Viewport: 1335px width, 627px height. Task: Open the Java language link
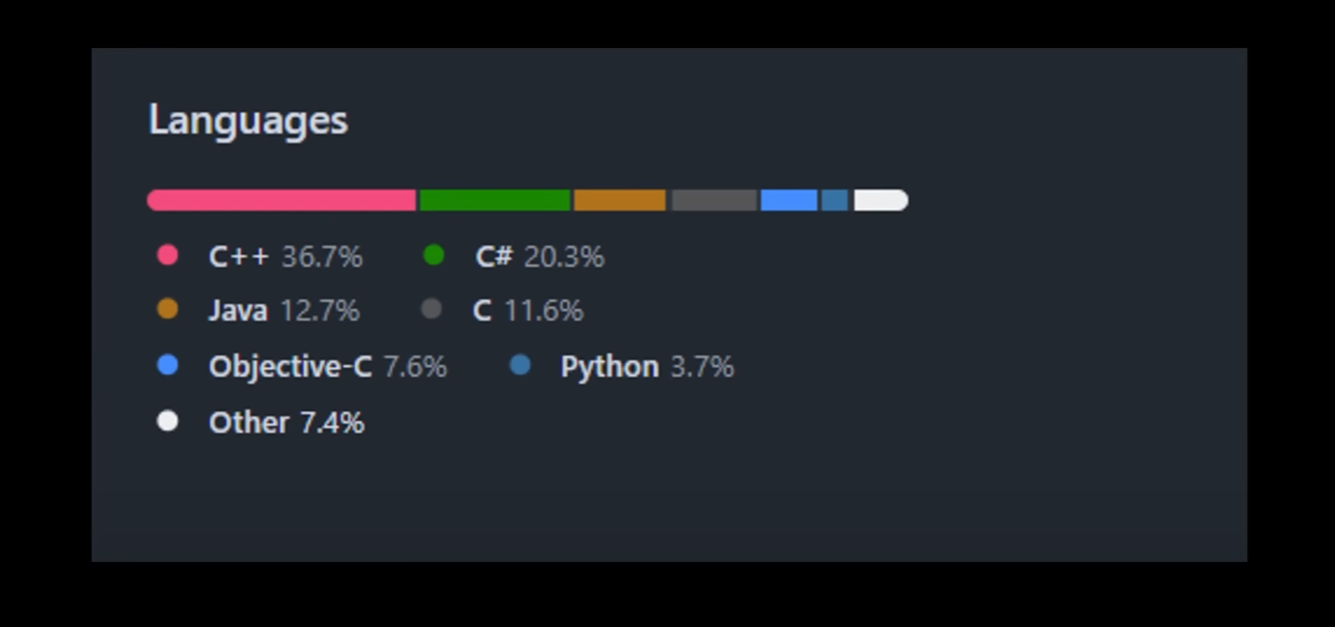click(x=284, y=311)
